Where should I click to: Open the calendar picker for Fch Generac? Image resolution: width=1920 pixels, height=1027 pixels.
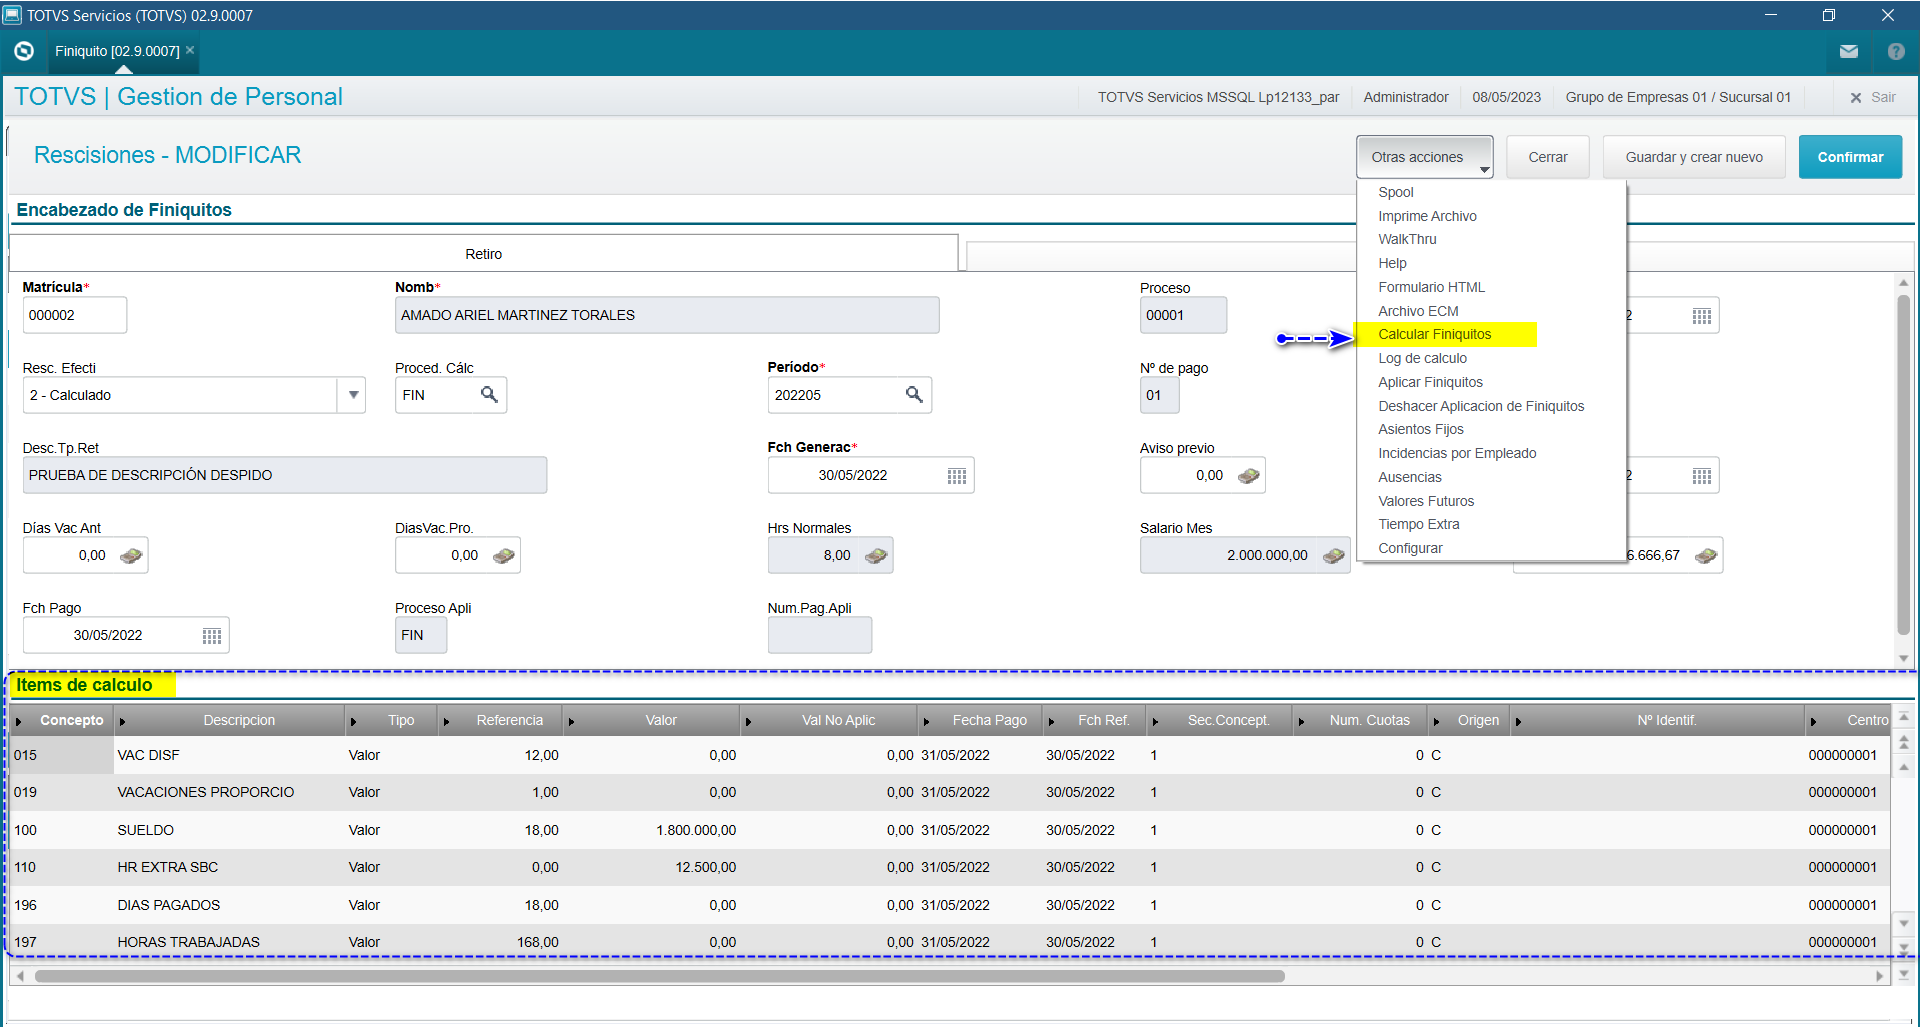[x=956, y=476]
